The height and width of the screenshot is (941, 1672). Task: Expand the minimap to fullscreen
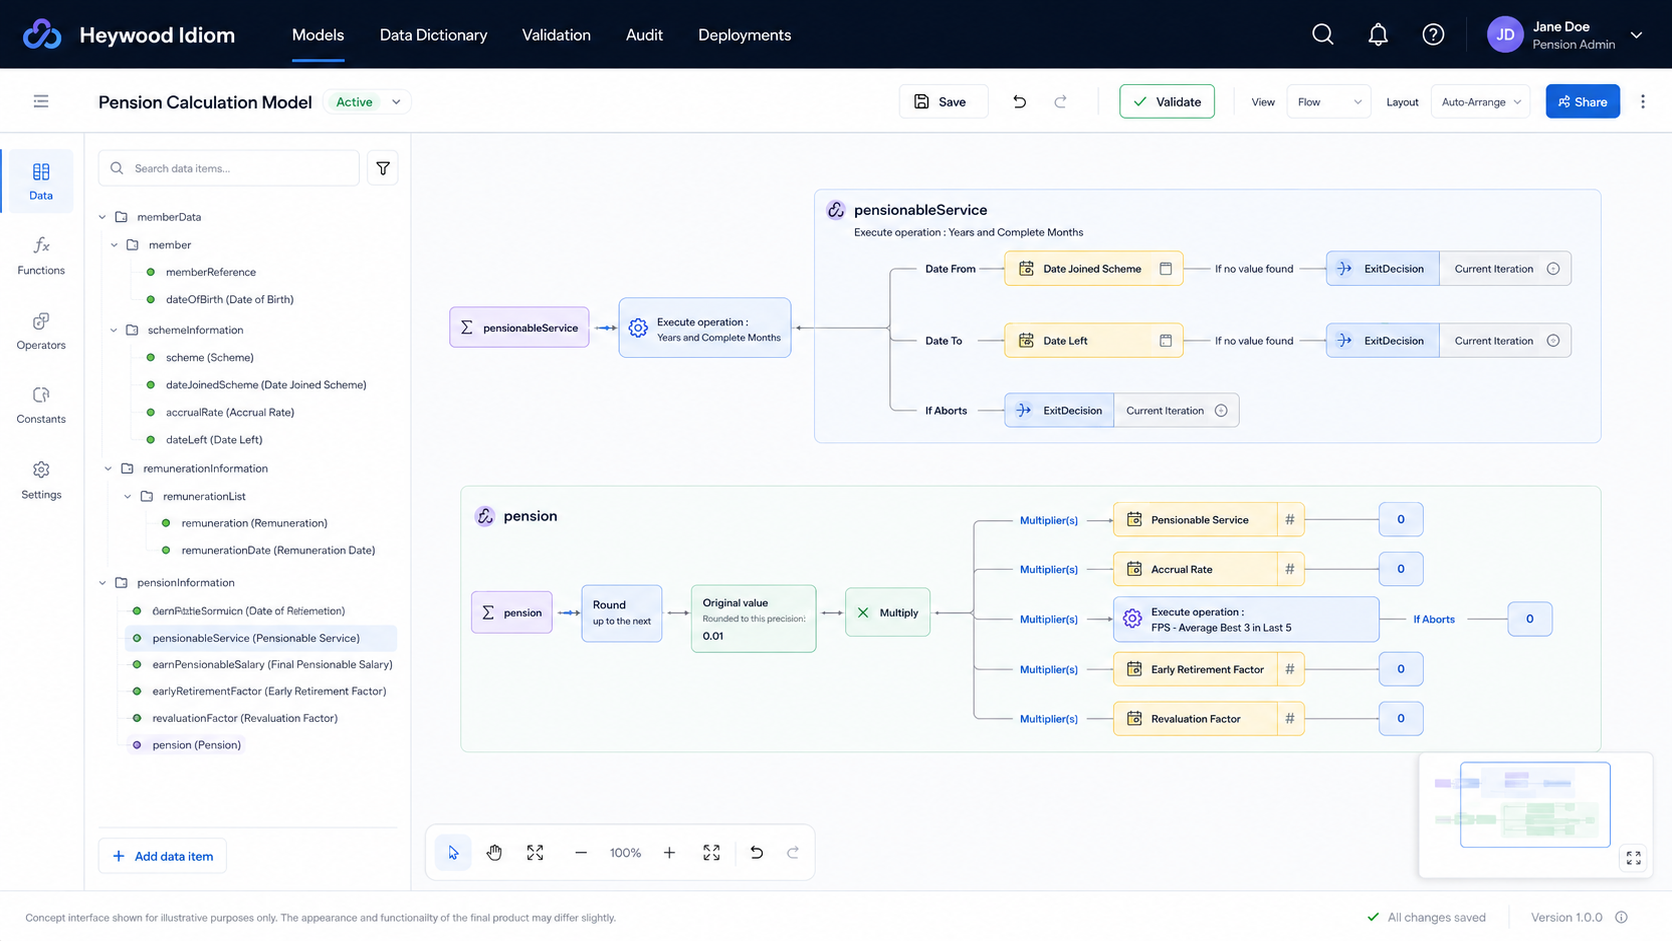click(1633, 858)
